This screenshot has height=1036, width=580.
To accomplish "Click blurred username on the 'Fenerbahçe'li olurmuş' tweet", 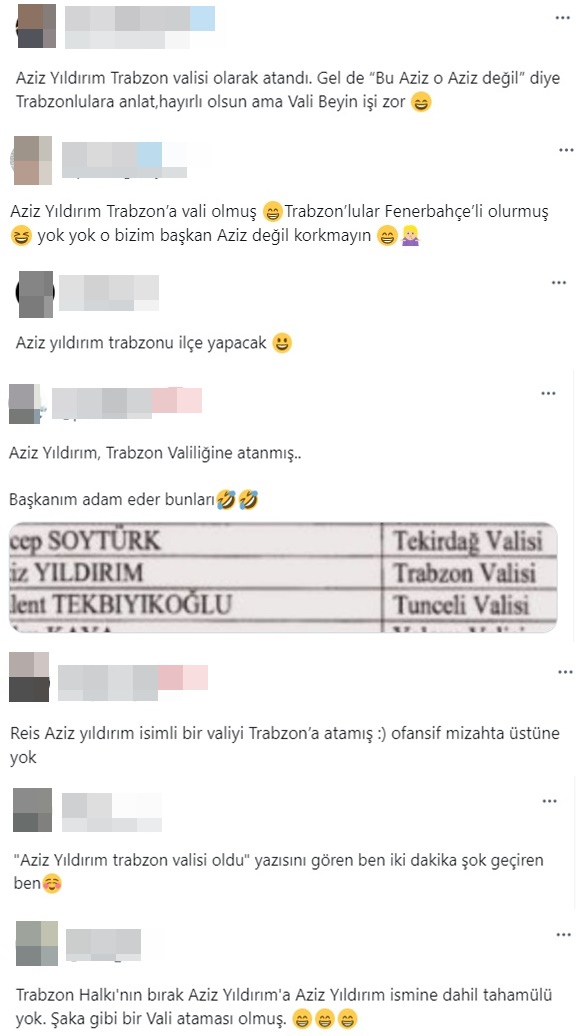I will click(124, 159).
